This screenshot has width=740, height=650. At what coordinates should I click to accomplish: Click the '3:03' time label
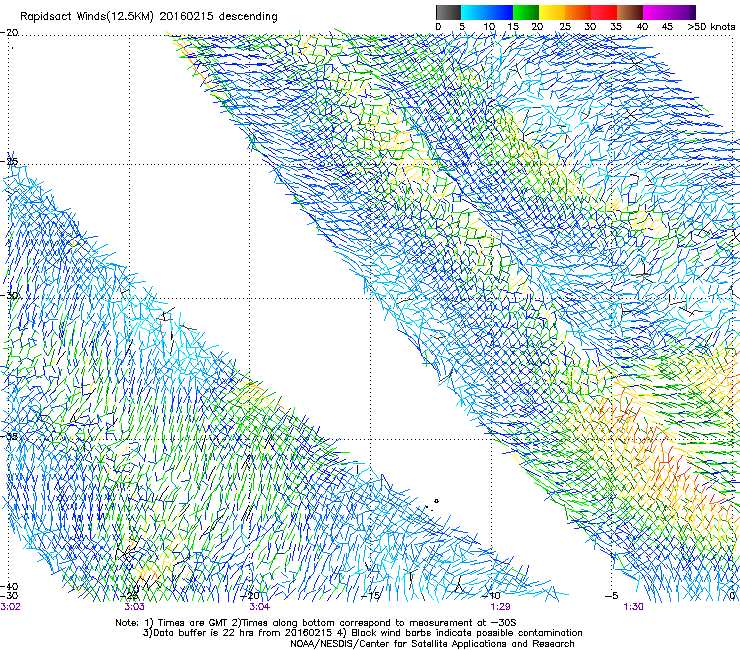pos(135,607)
